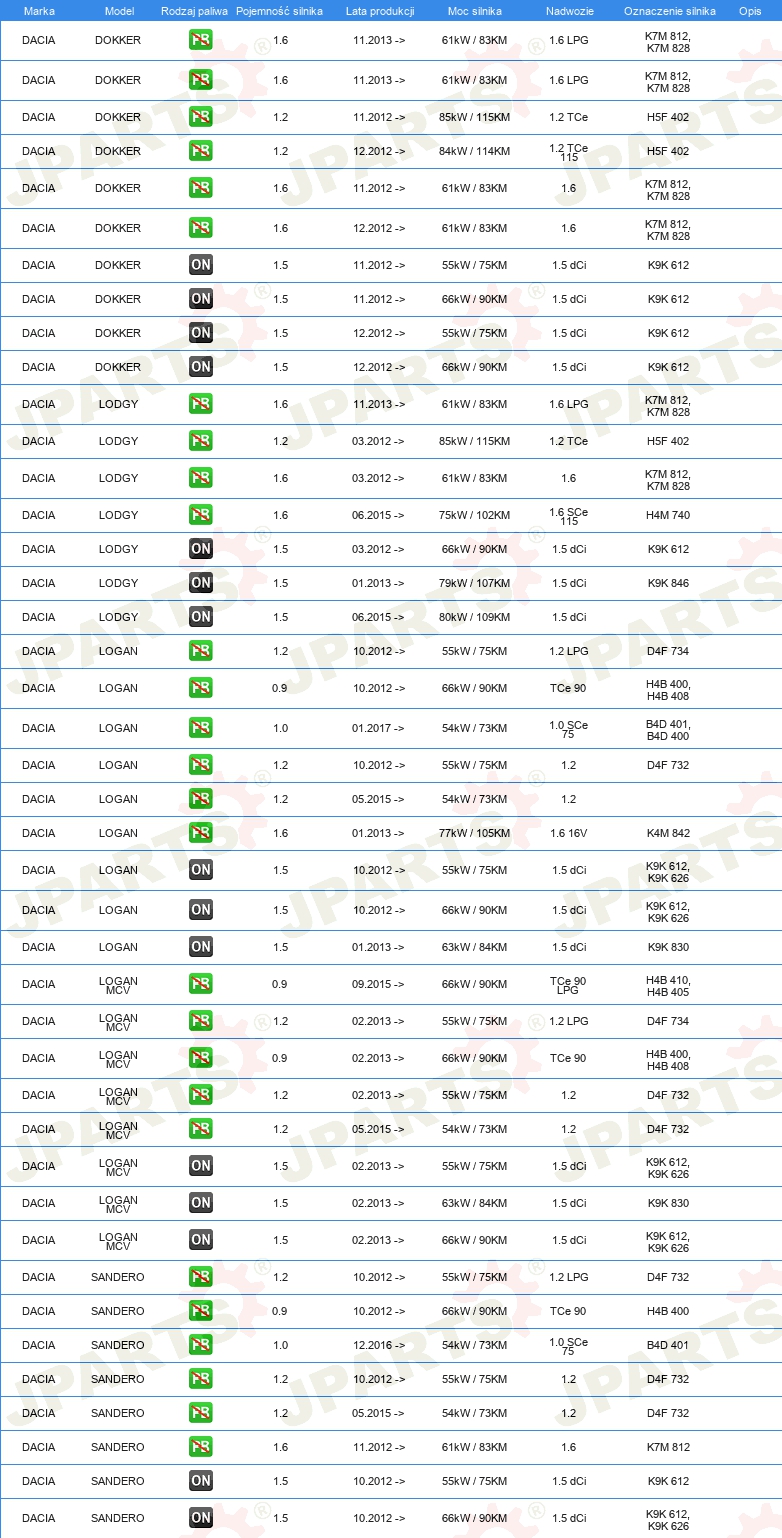Click the PB fuel icon for Logan K4M 842
782x1538 pixels.
tap(201, 833)
